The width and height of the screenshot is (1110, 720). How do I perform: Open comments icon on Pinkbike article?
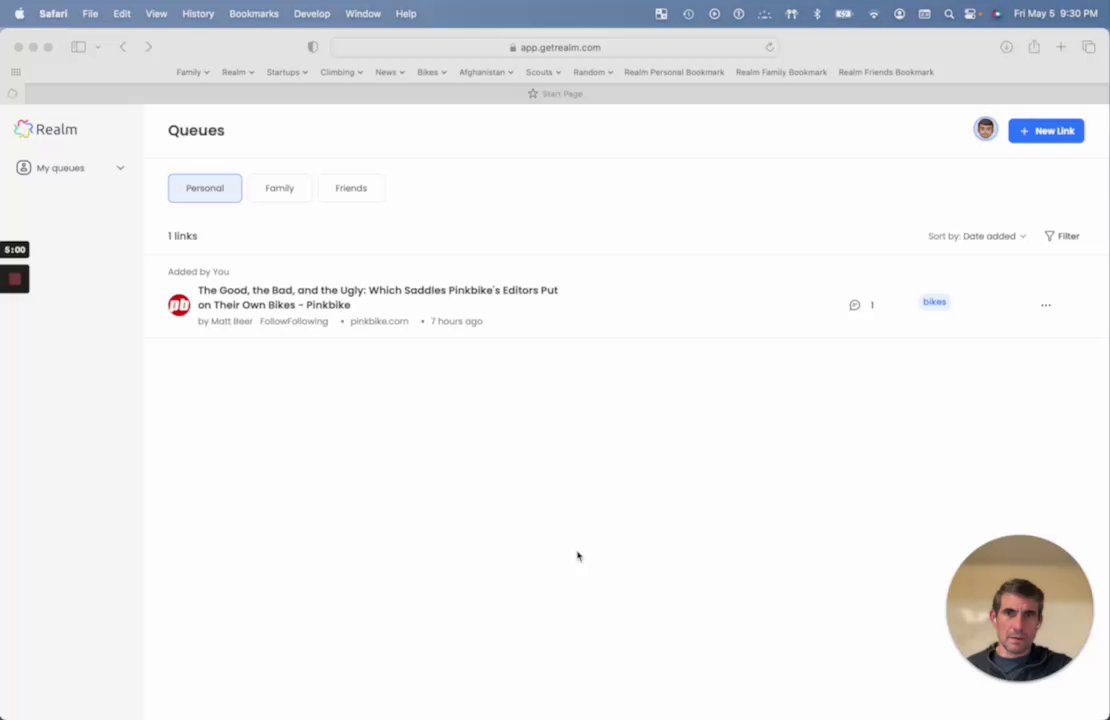tap(854, 305)
